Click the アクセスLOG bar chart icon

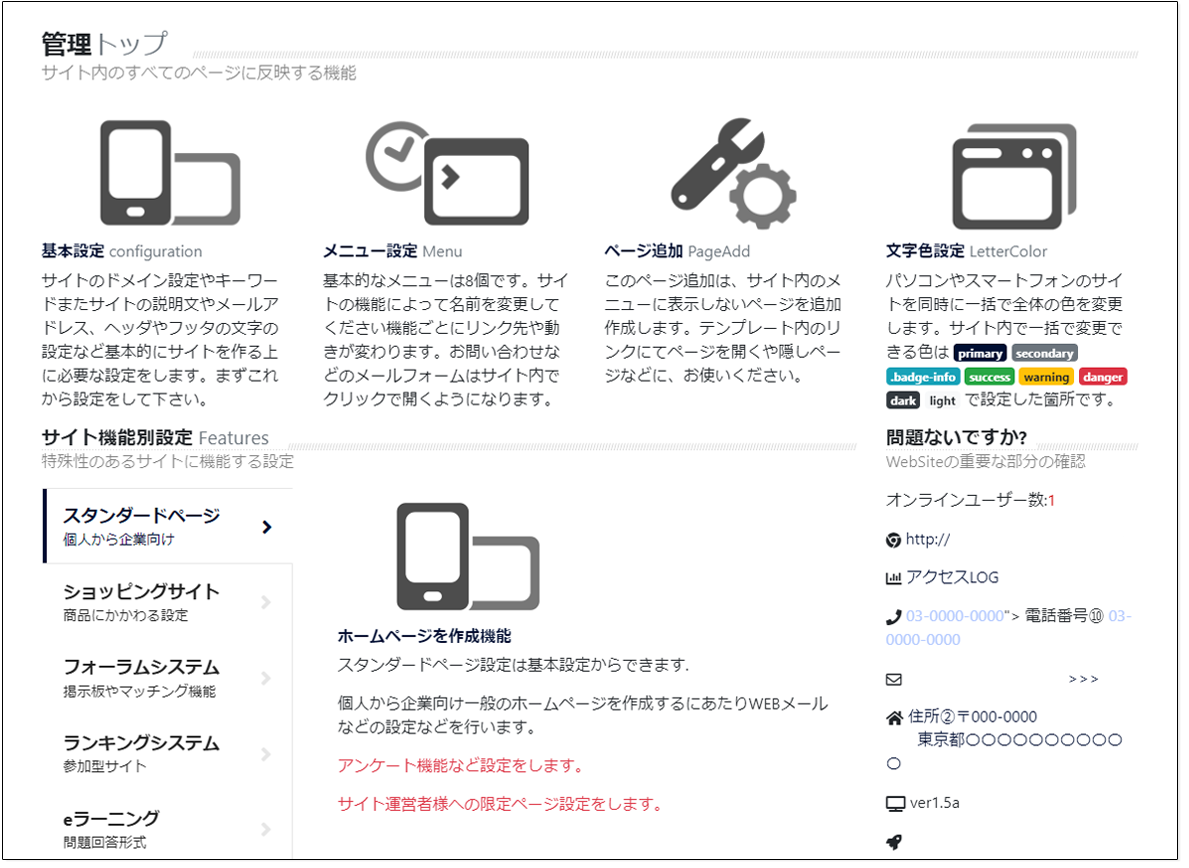[x=894, y=578]
